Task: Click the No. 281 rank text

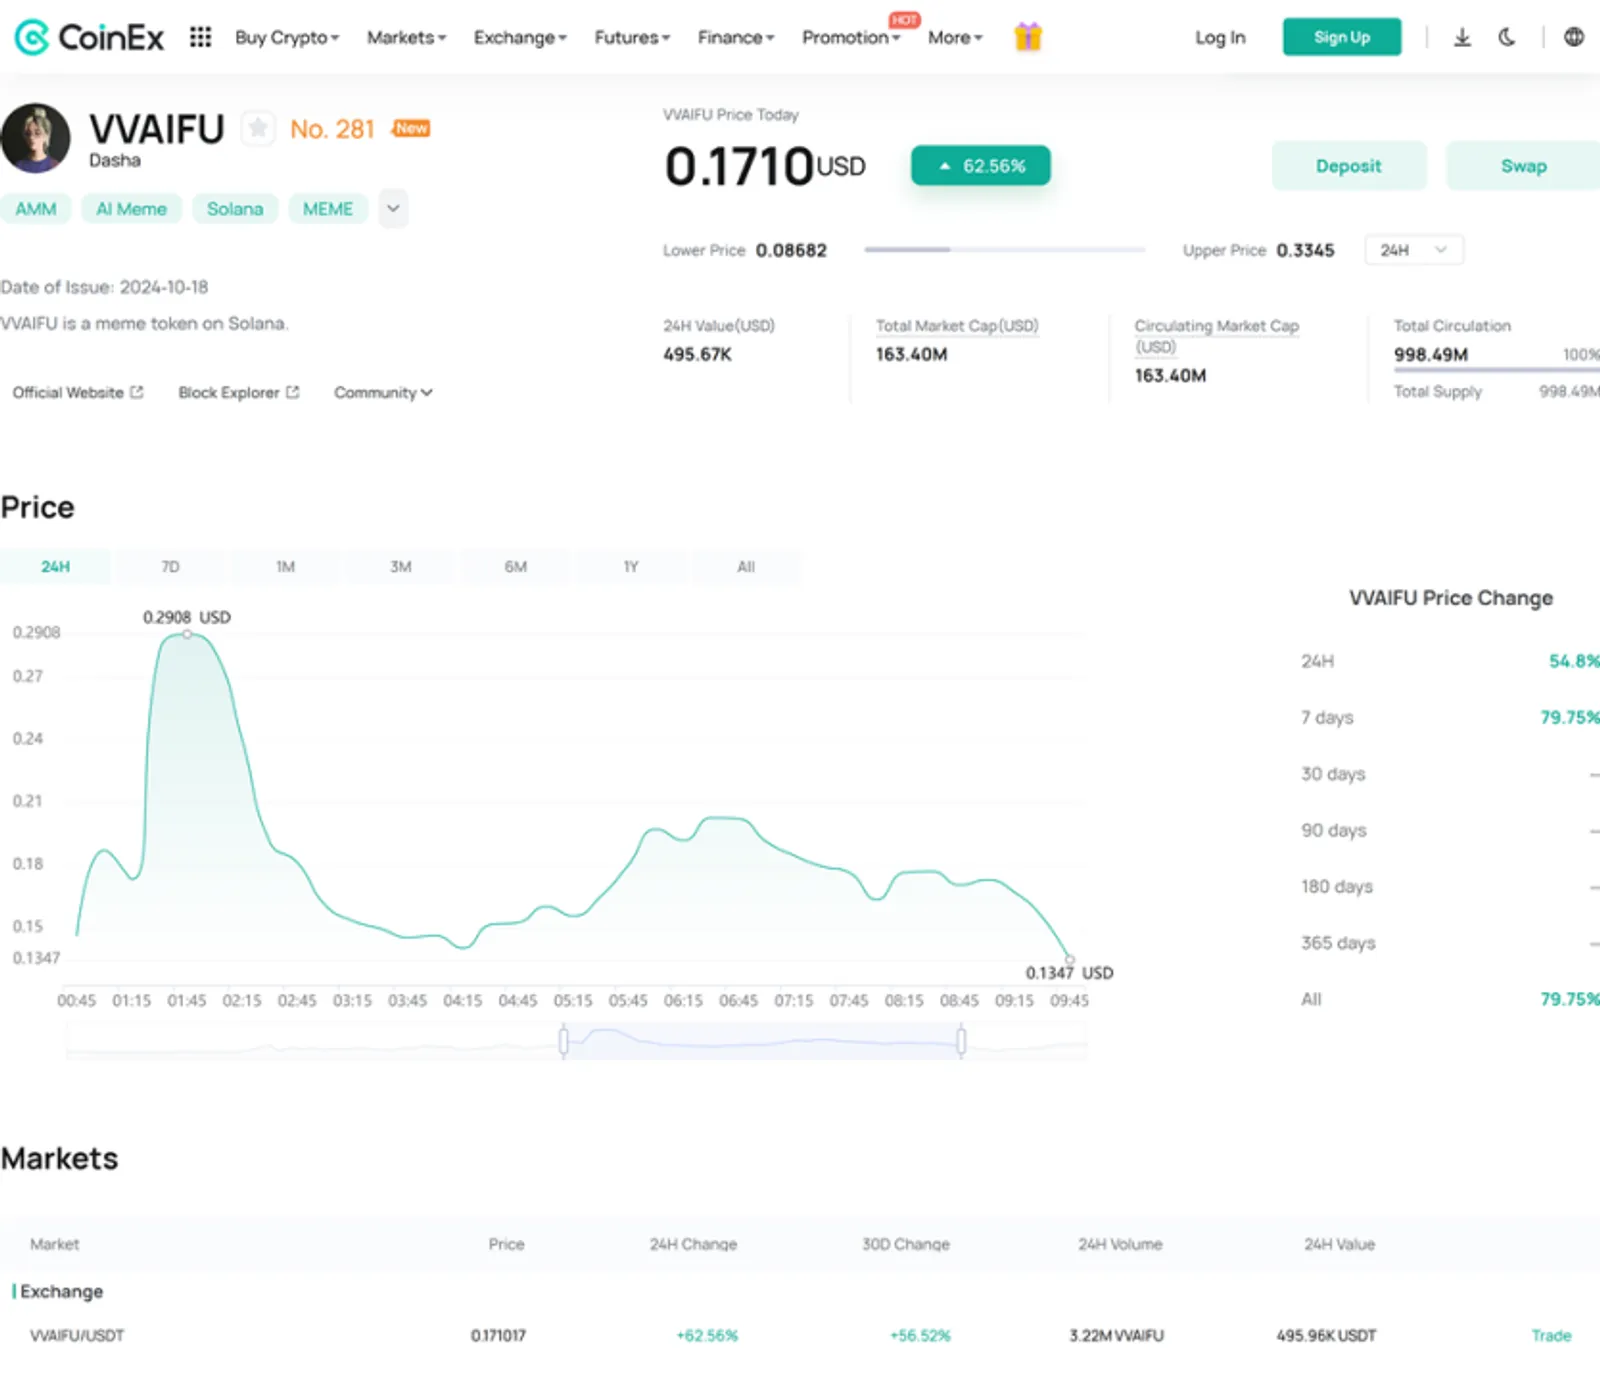Action: 332,129
